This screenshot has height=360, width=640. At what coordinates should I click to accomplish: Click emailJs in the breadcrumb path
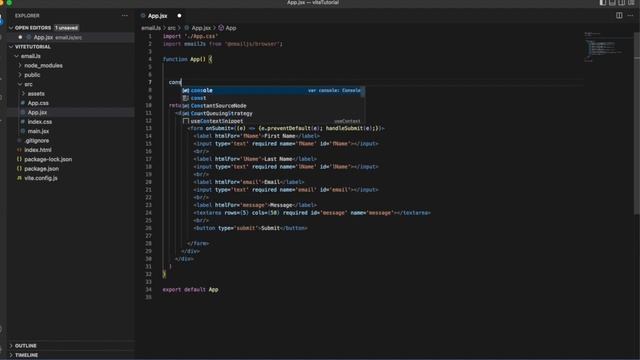pos(151,28)
